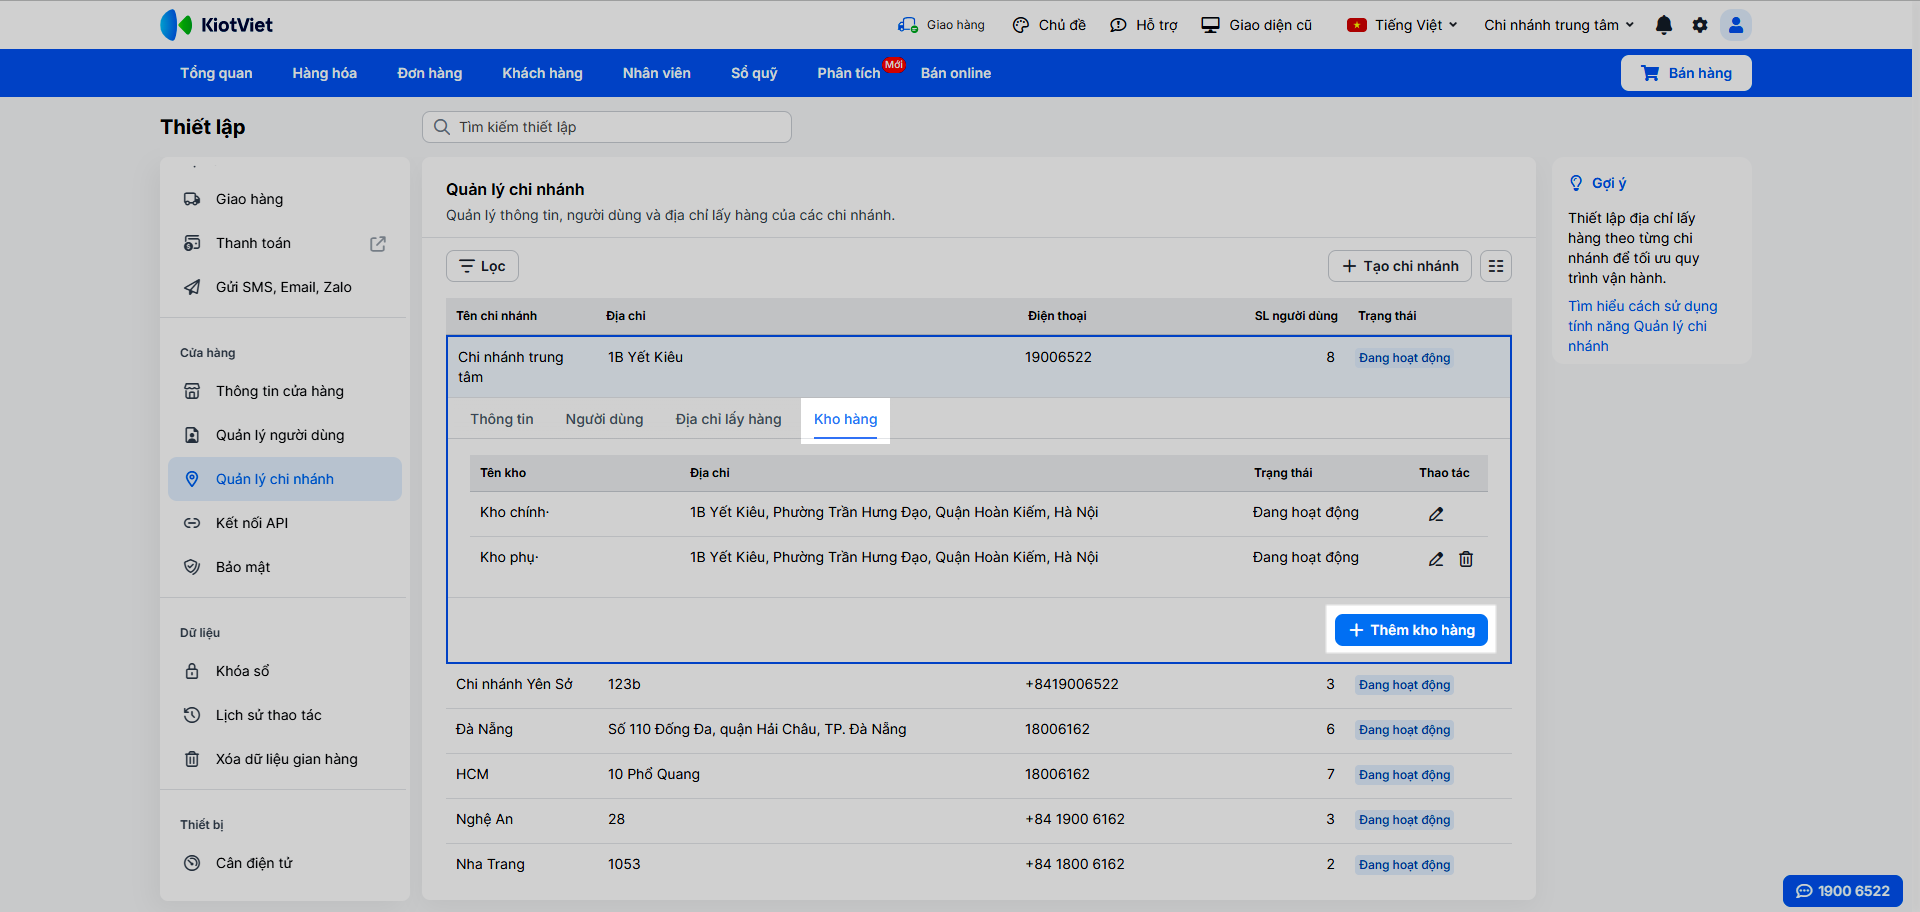Switch to the Địa chỉ lấy hàng tab
This screenshot has width=1920, height=912.
pyautogui.click(x=728, y=419)
